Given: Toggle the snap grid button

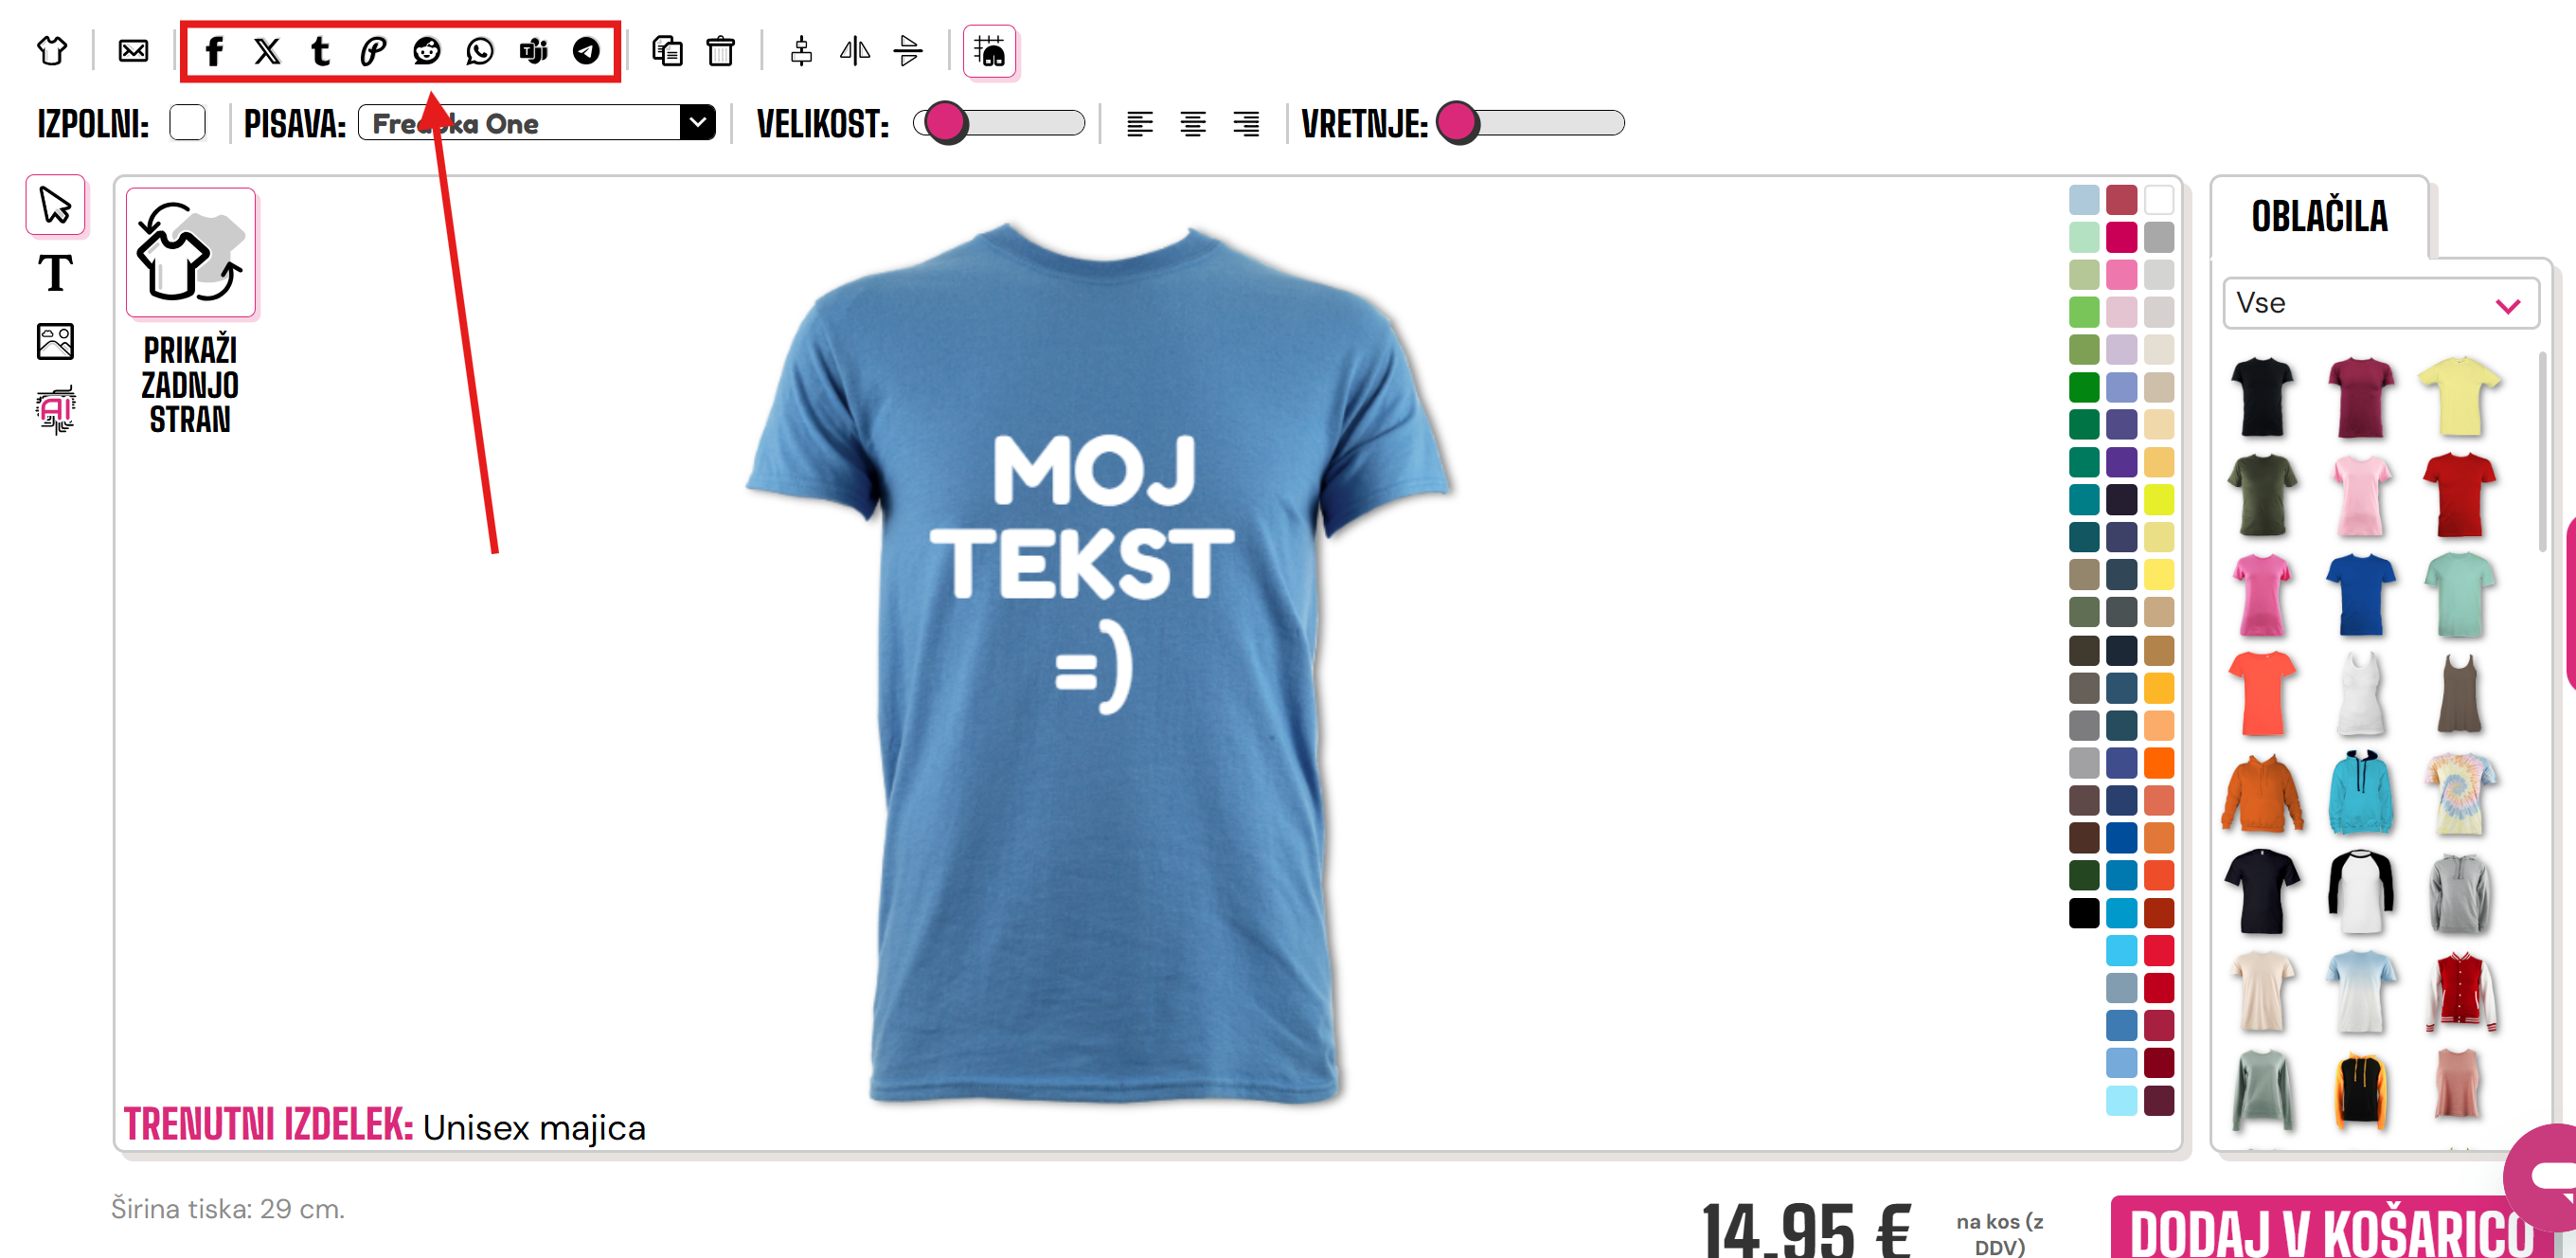Looking at the screenshot, I should tap(989, 51).
